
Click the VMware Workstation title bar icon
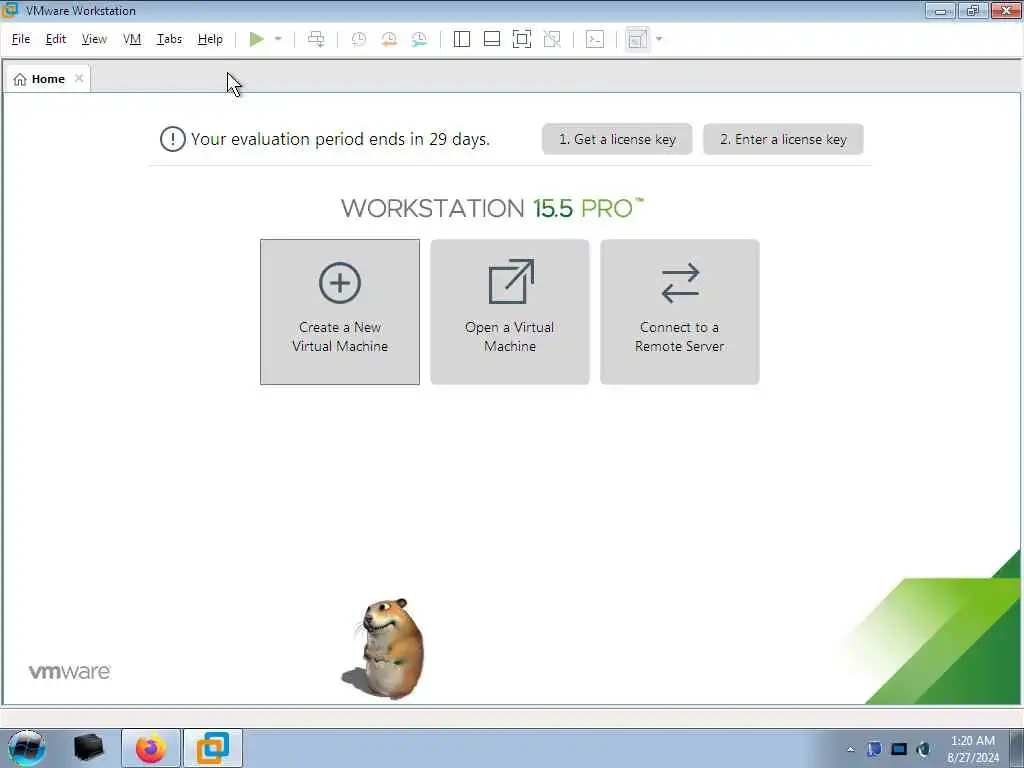click(10, 10)
